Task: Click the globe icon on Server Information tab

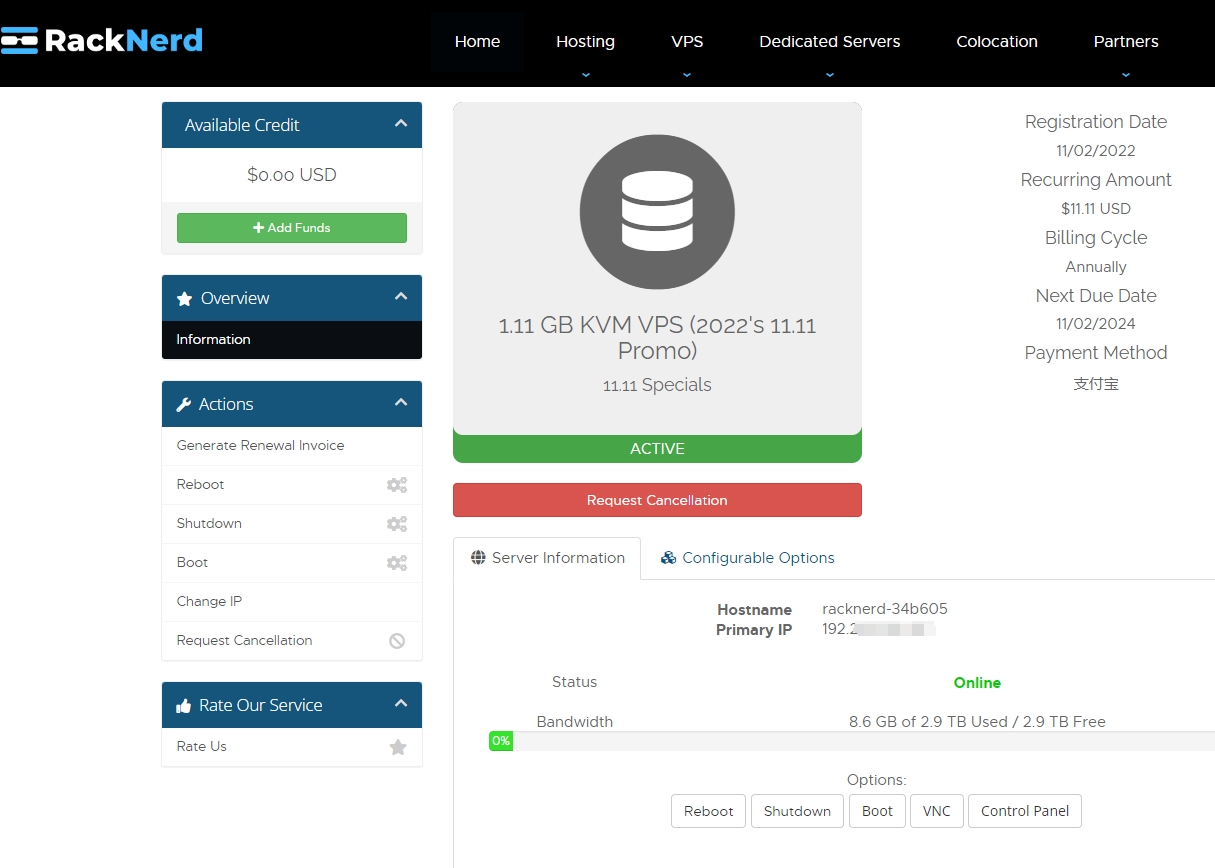Action: [478, 558]
